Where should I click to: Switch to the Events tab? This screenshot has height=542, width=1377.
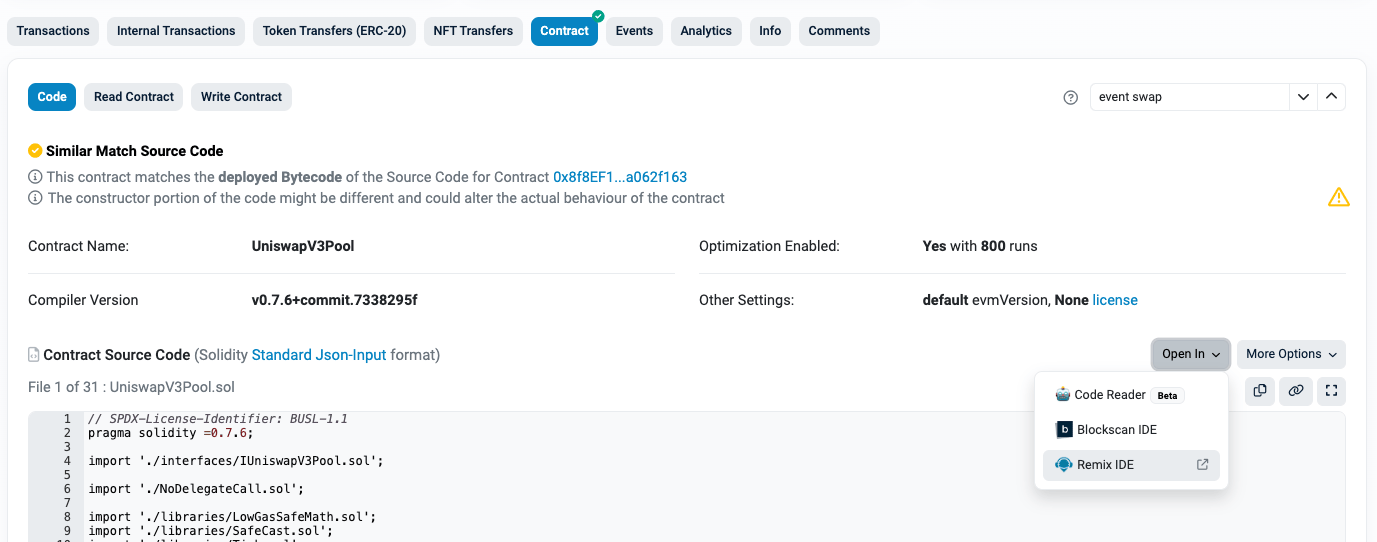click(x=634, y=31)
